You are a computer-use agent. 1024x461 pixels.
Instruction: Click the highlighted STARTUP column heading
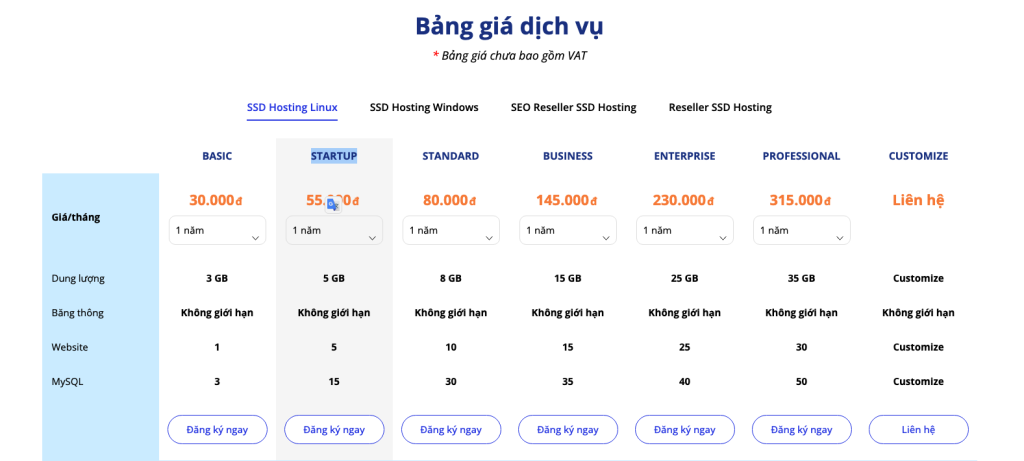click(334, 156)
